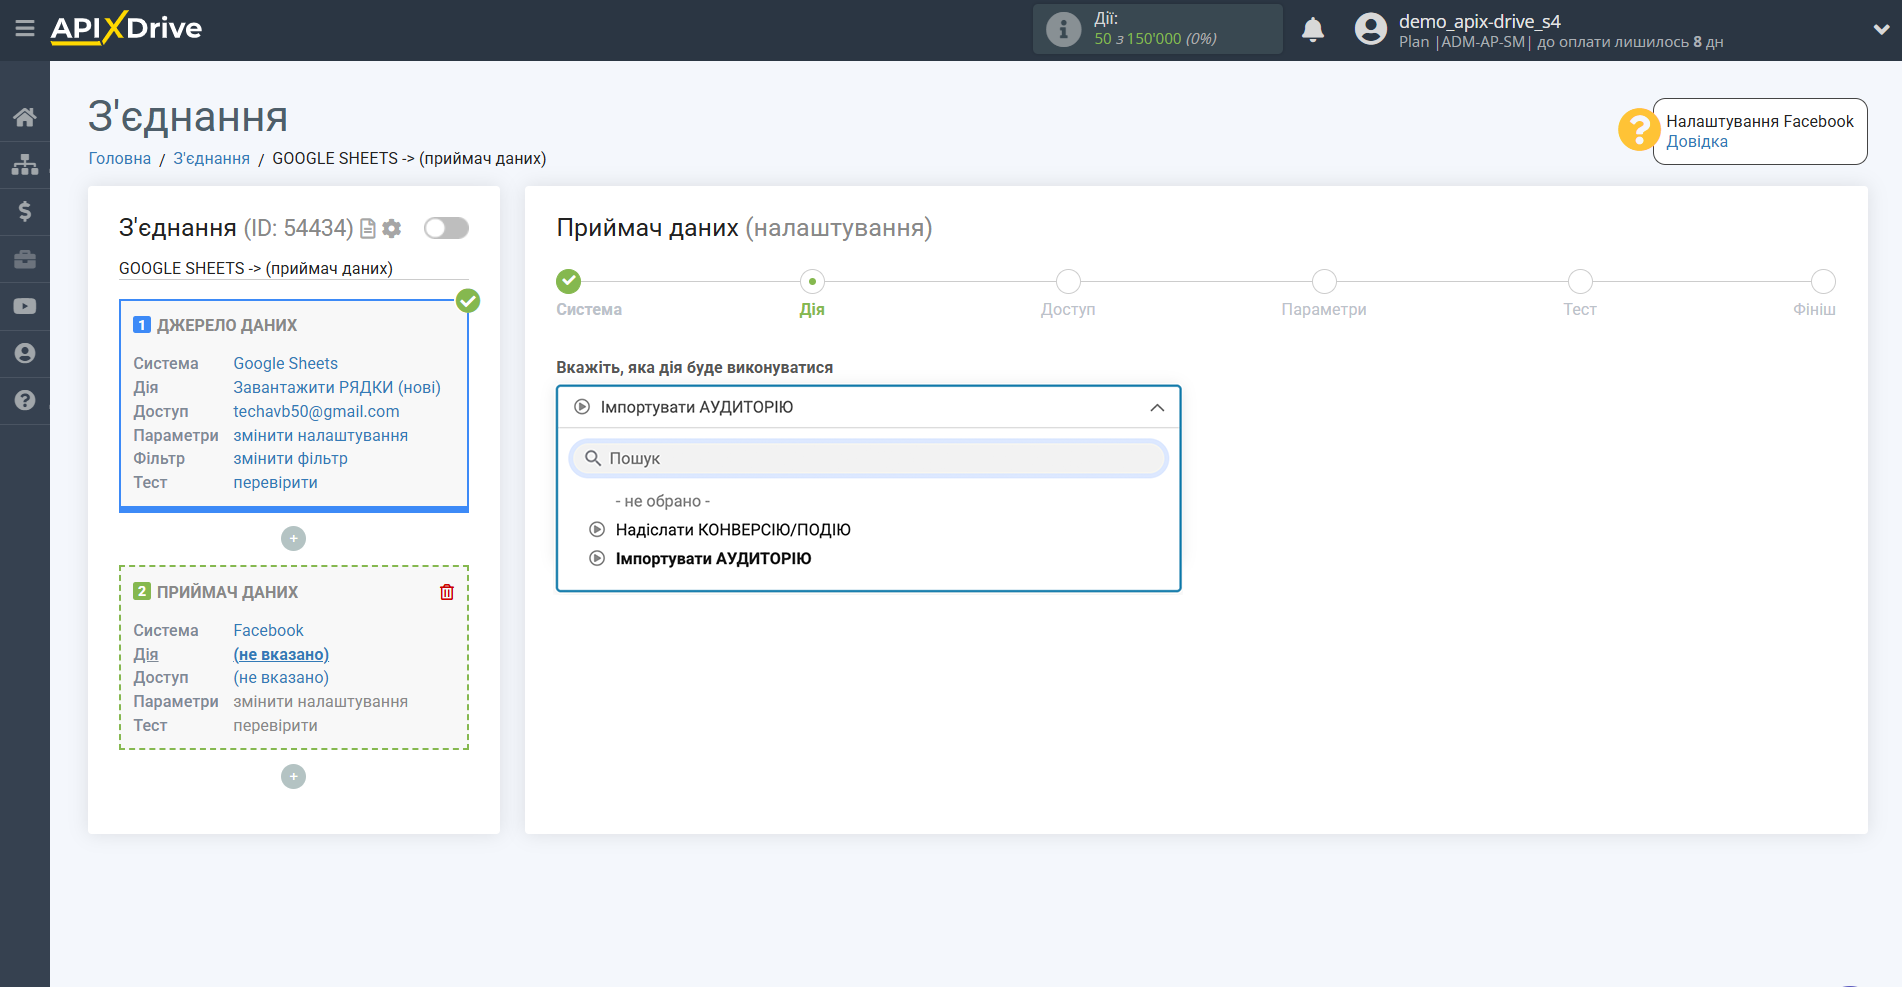Click the techavb50@gmail.com access link
Viewport: 1902px width, 987px height.
click(316, 411)
